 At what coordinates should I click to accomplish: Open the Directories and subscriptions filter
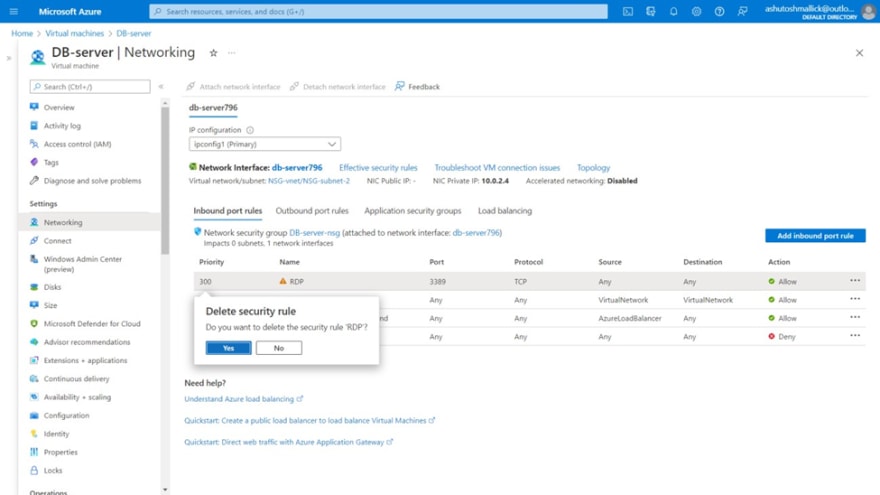650,11
